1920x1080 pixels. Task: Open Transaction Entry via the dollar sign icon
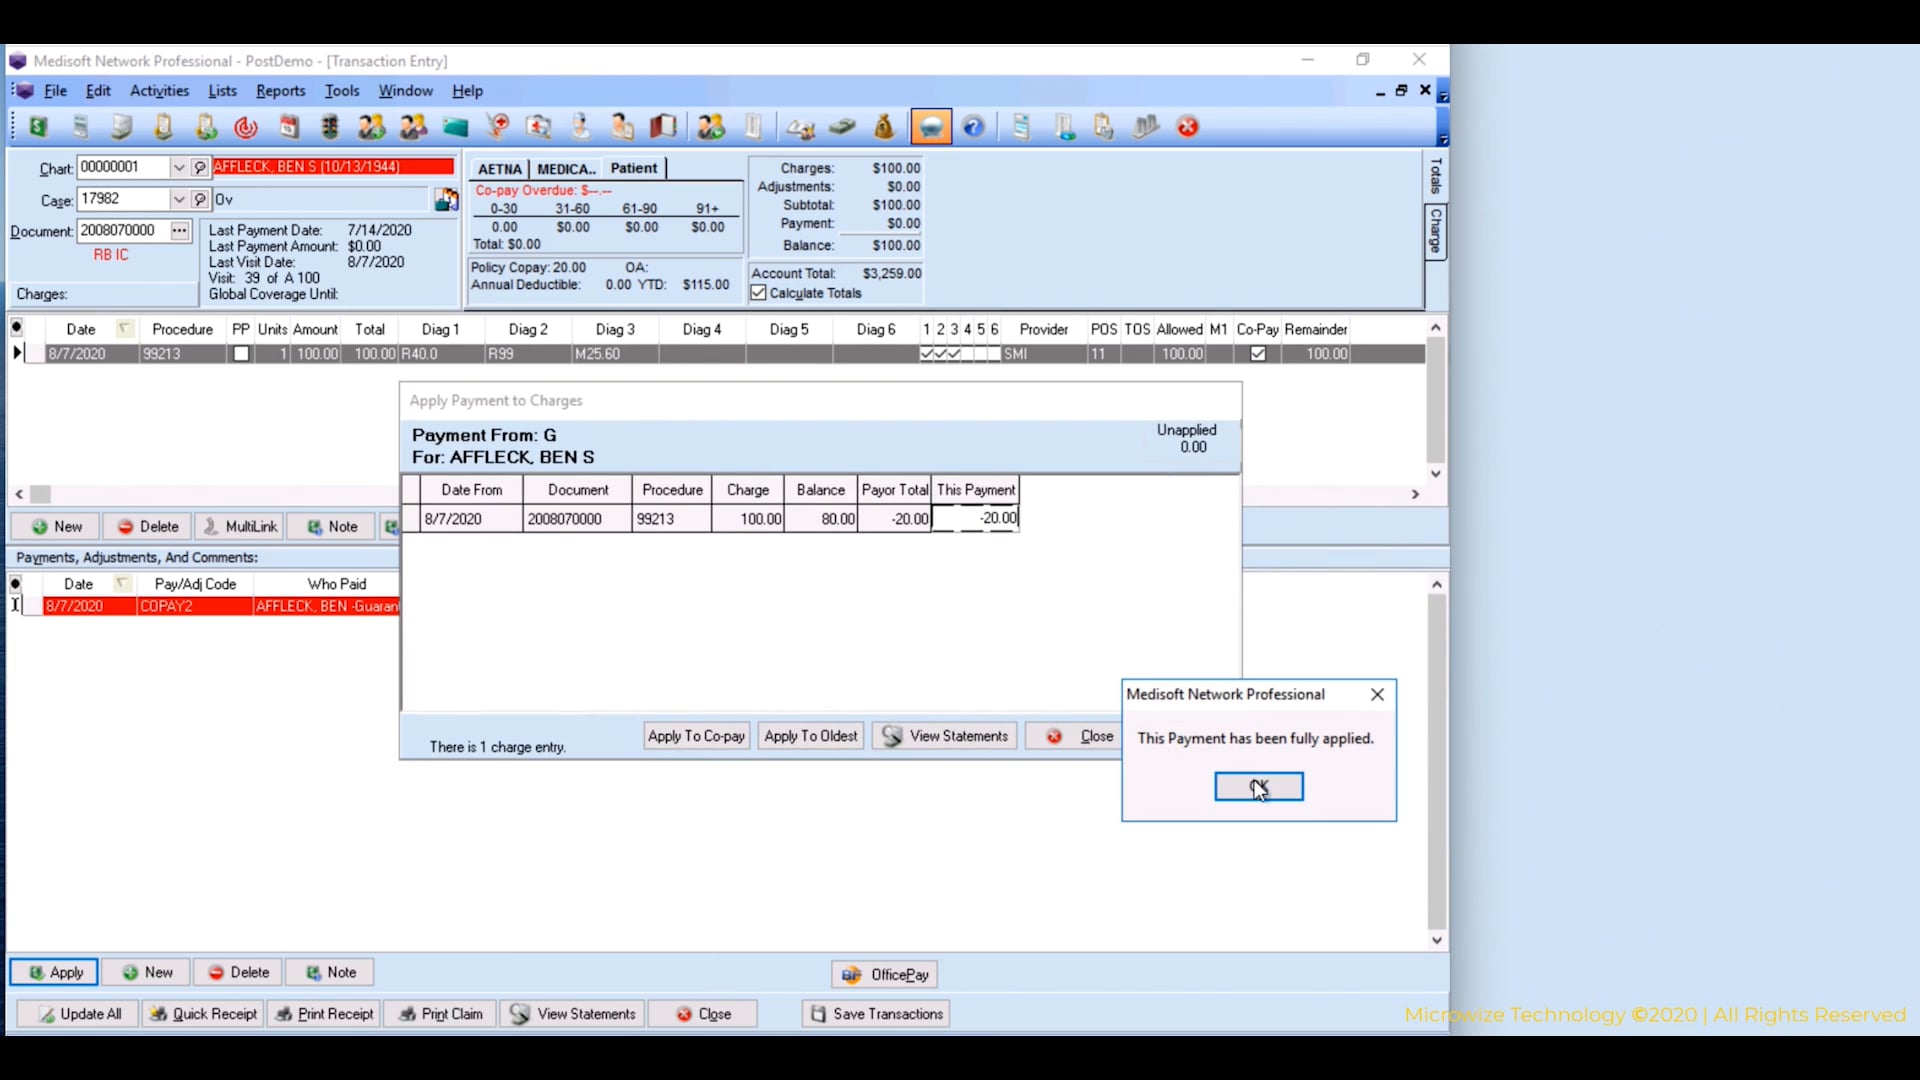pos(38,126)
